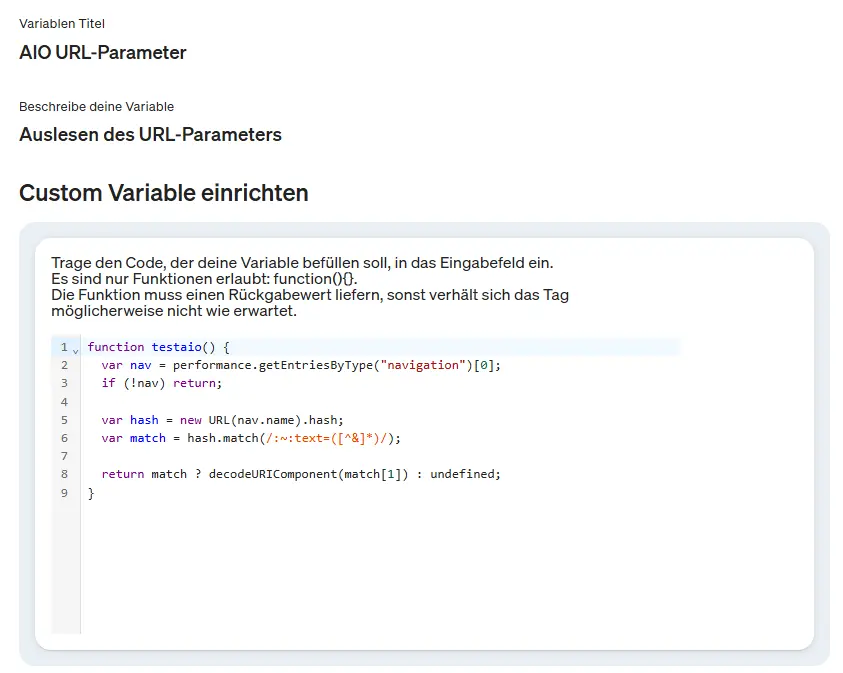Image resolution: width=843 pixels, height=673 pixels.
Task: Click the Variablen Titel label
Action: tap(62, 23)
